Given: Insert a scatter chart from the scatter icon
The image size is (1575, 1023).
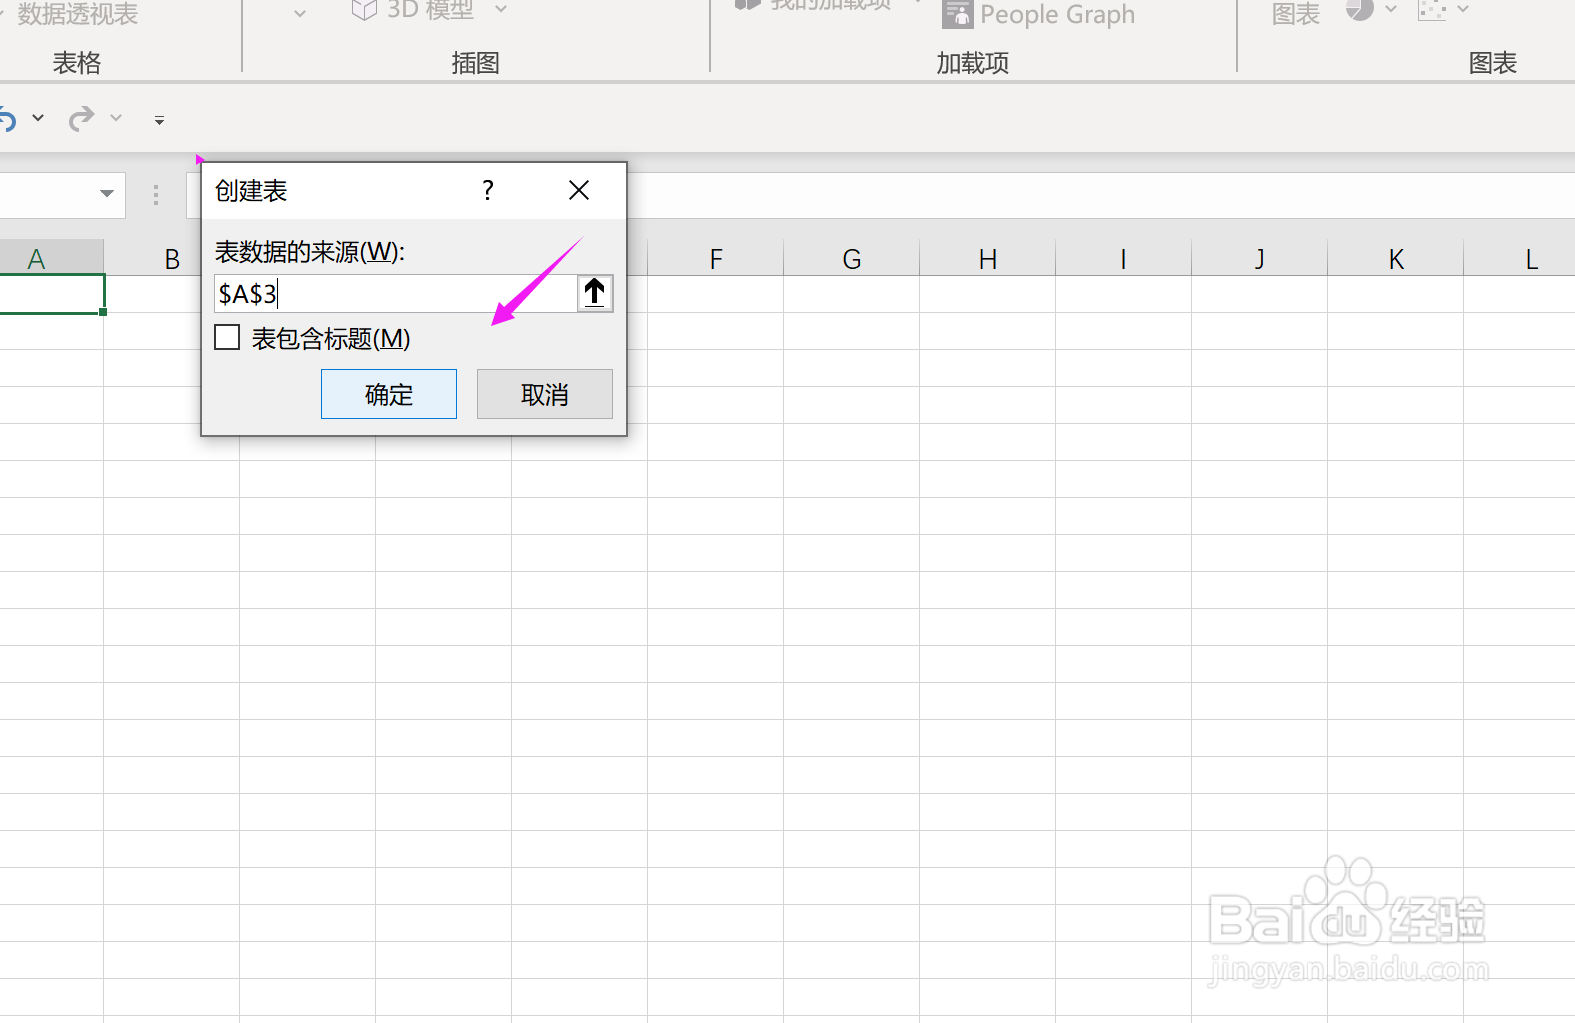Looking at the screenshot, I should [1432, 10].
